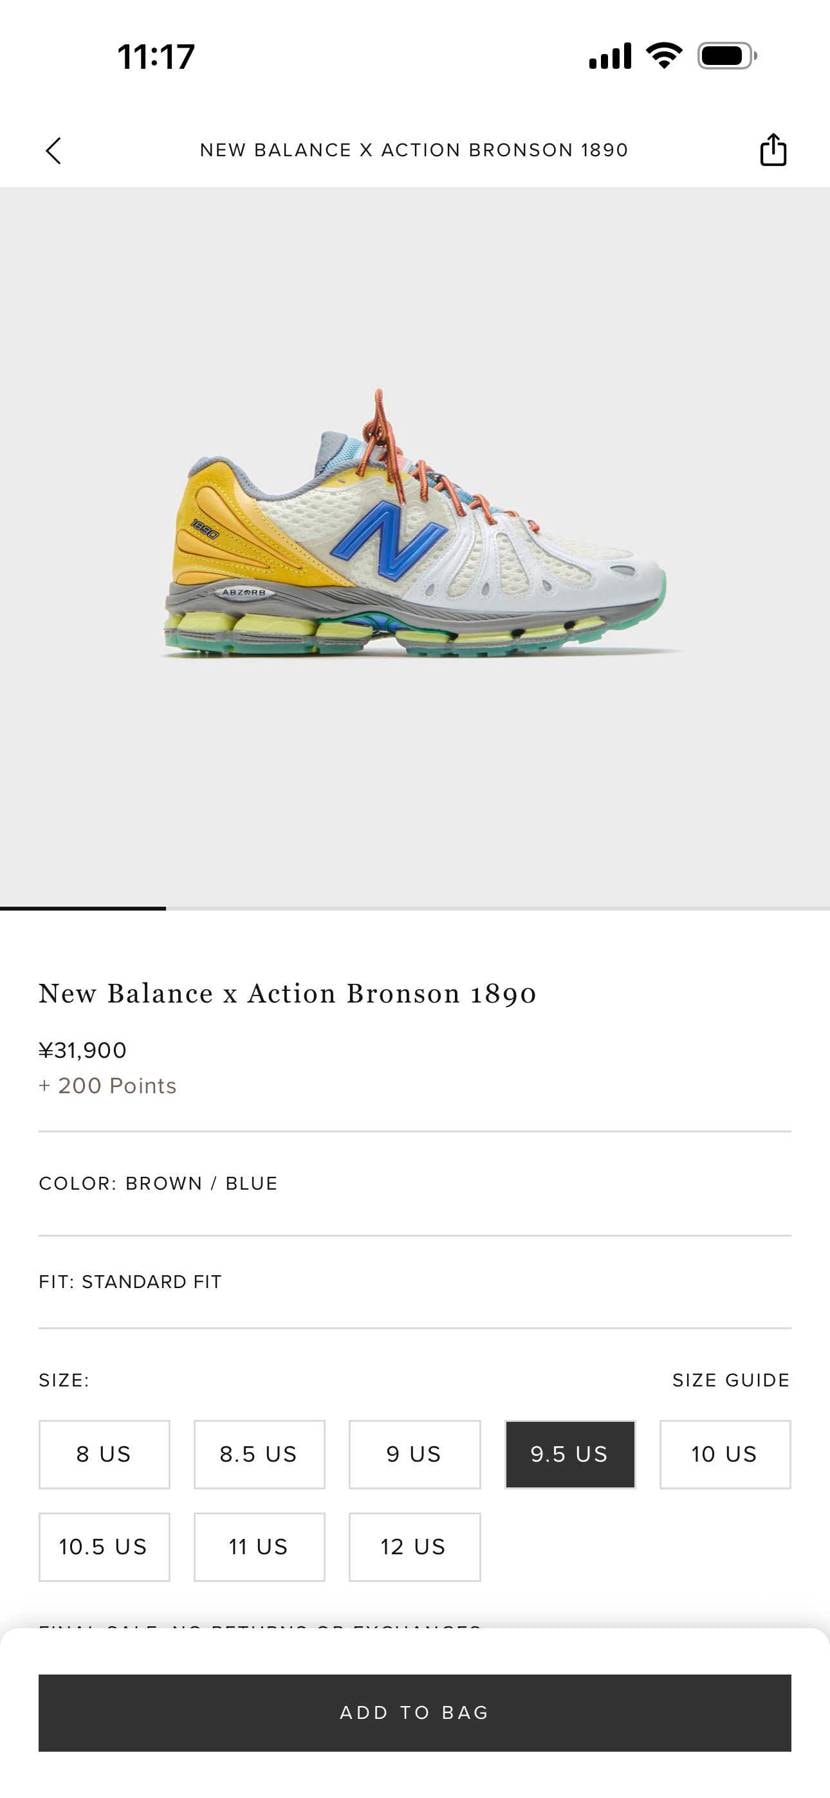The height and width of the screenshot is (1798, 830).
Task: Open the Size Guide link
Action: tap(731, 1380)
